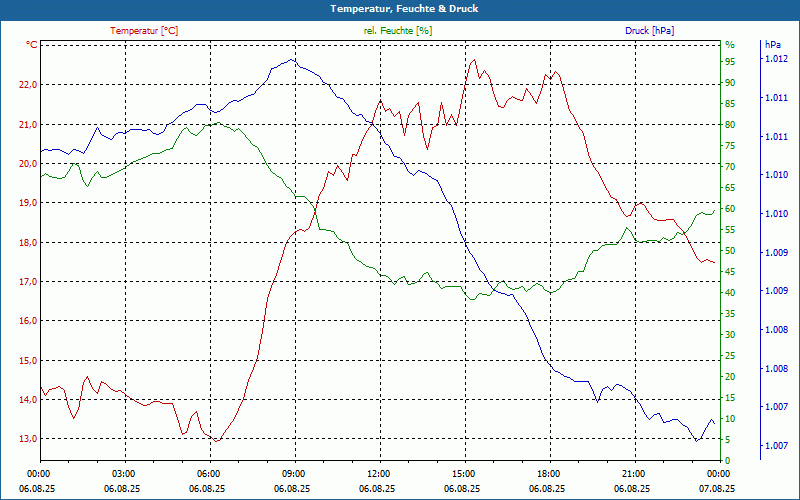Click humidity axis value "30"
This screenshot has width=800, height=500.
point(730,335)
